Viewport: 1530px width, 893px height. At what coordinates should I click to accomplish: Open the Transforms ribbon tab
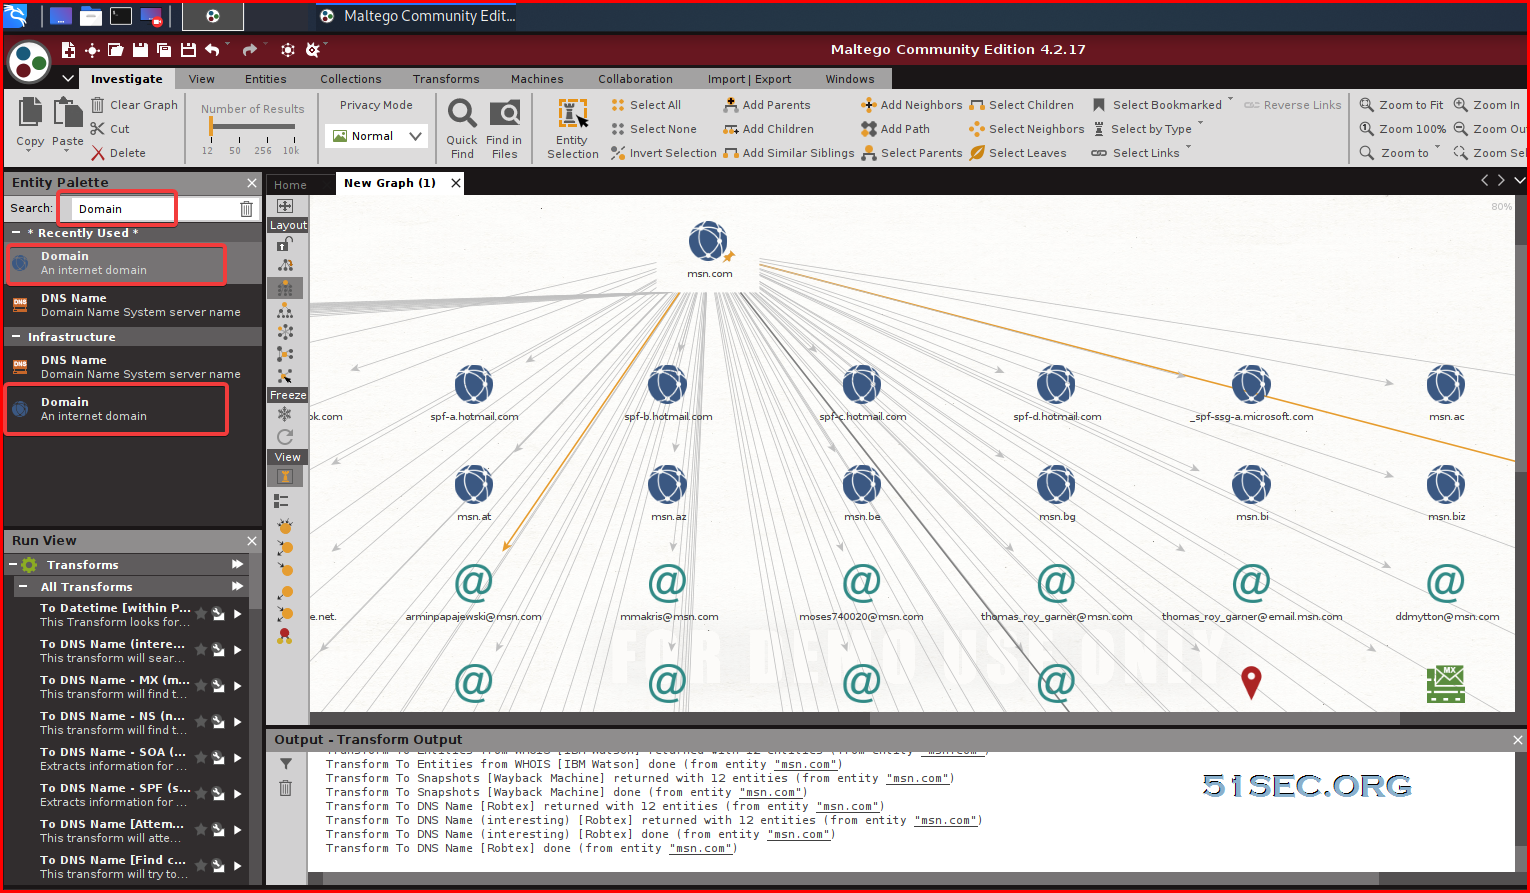[446, 79]
